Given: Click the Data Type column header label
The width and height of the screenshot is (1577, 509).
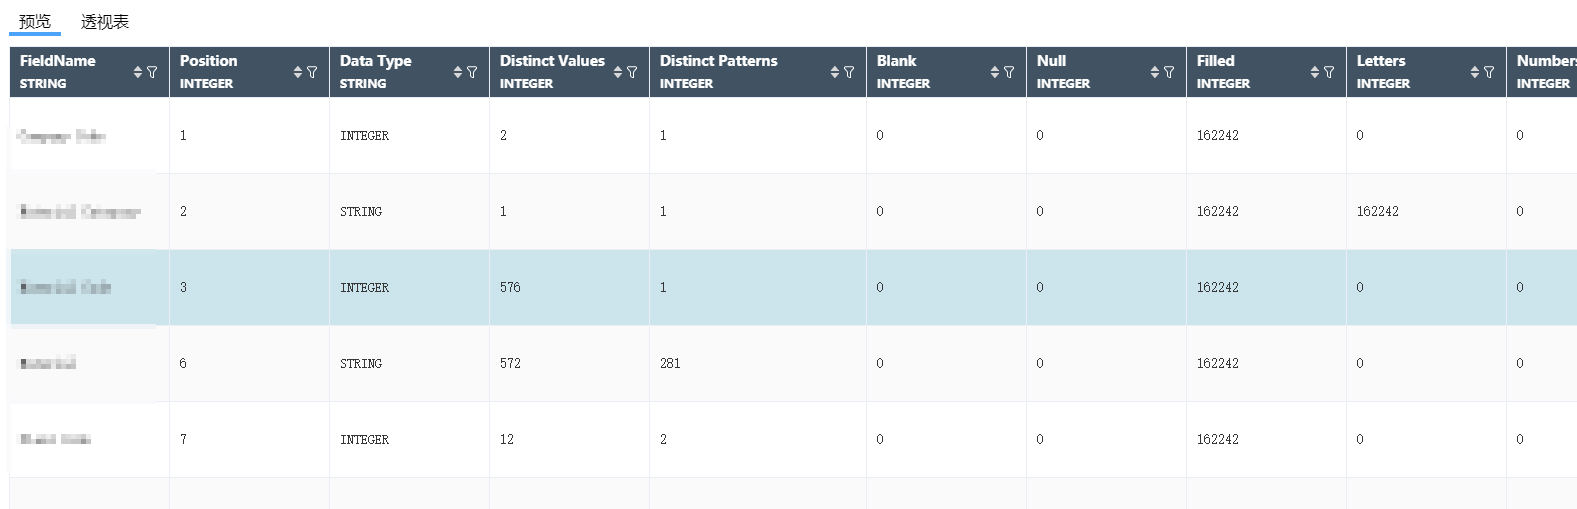Looking at the screenshot, I should pos(375,61).
